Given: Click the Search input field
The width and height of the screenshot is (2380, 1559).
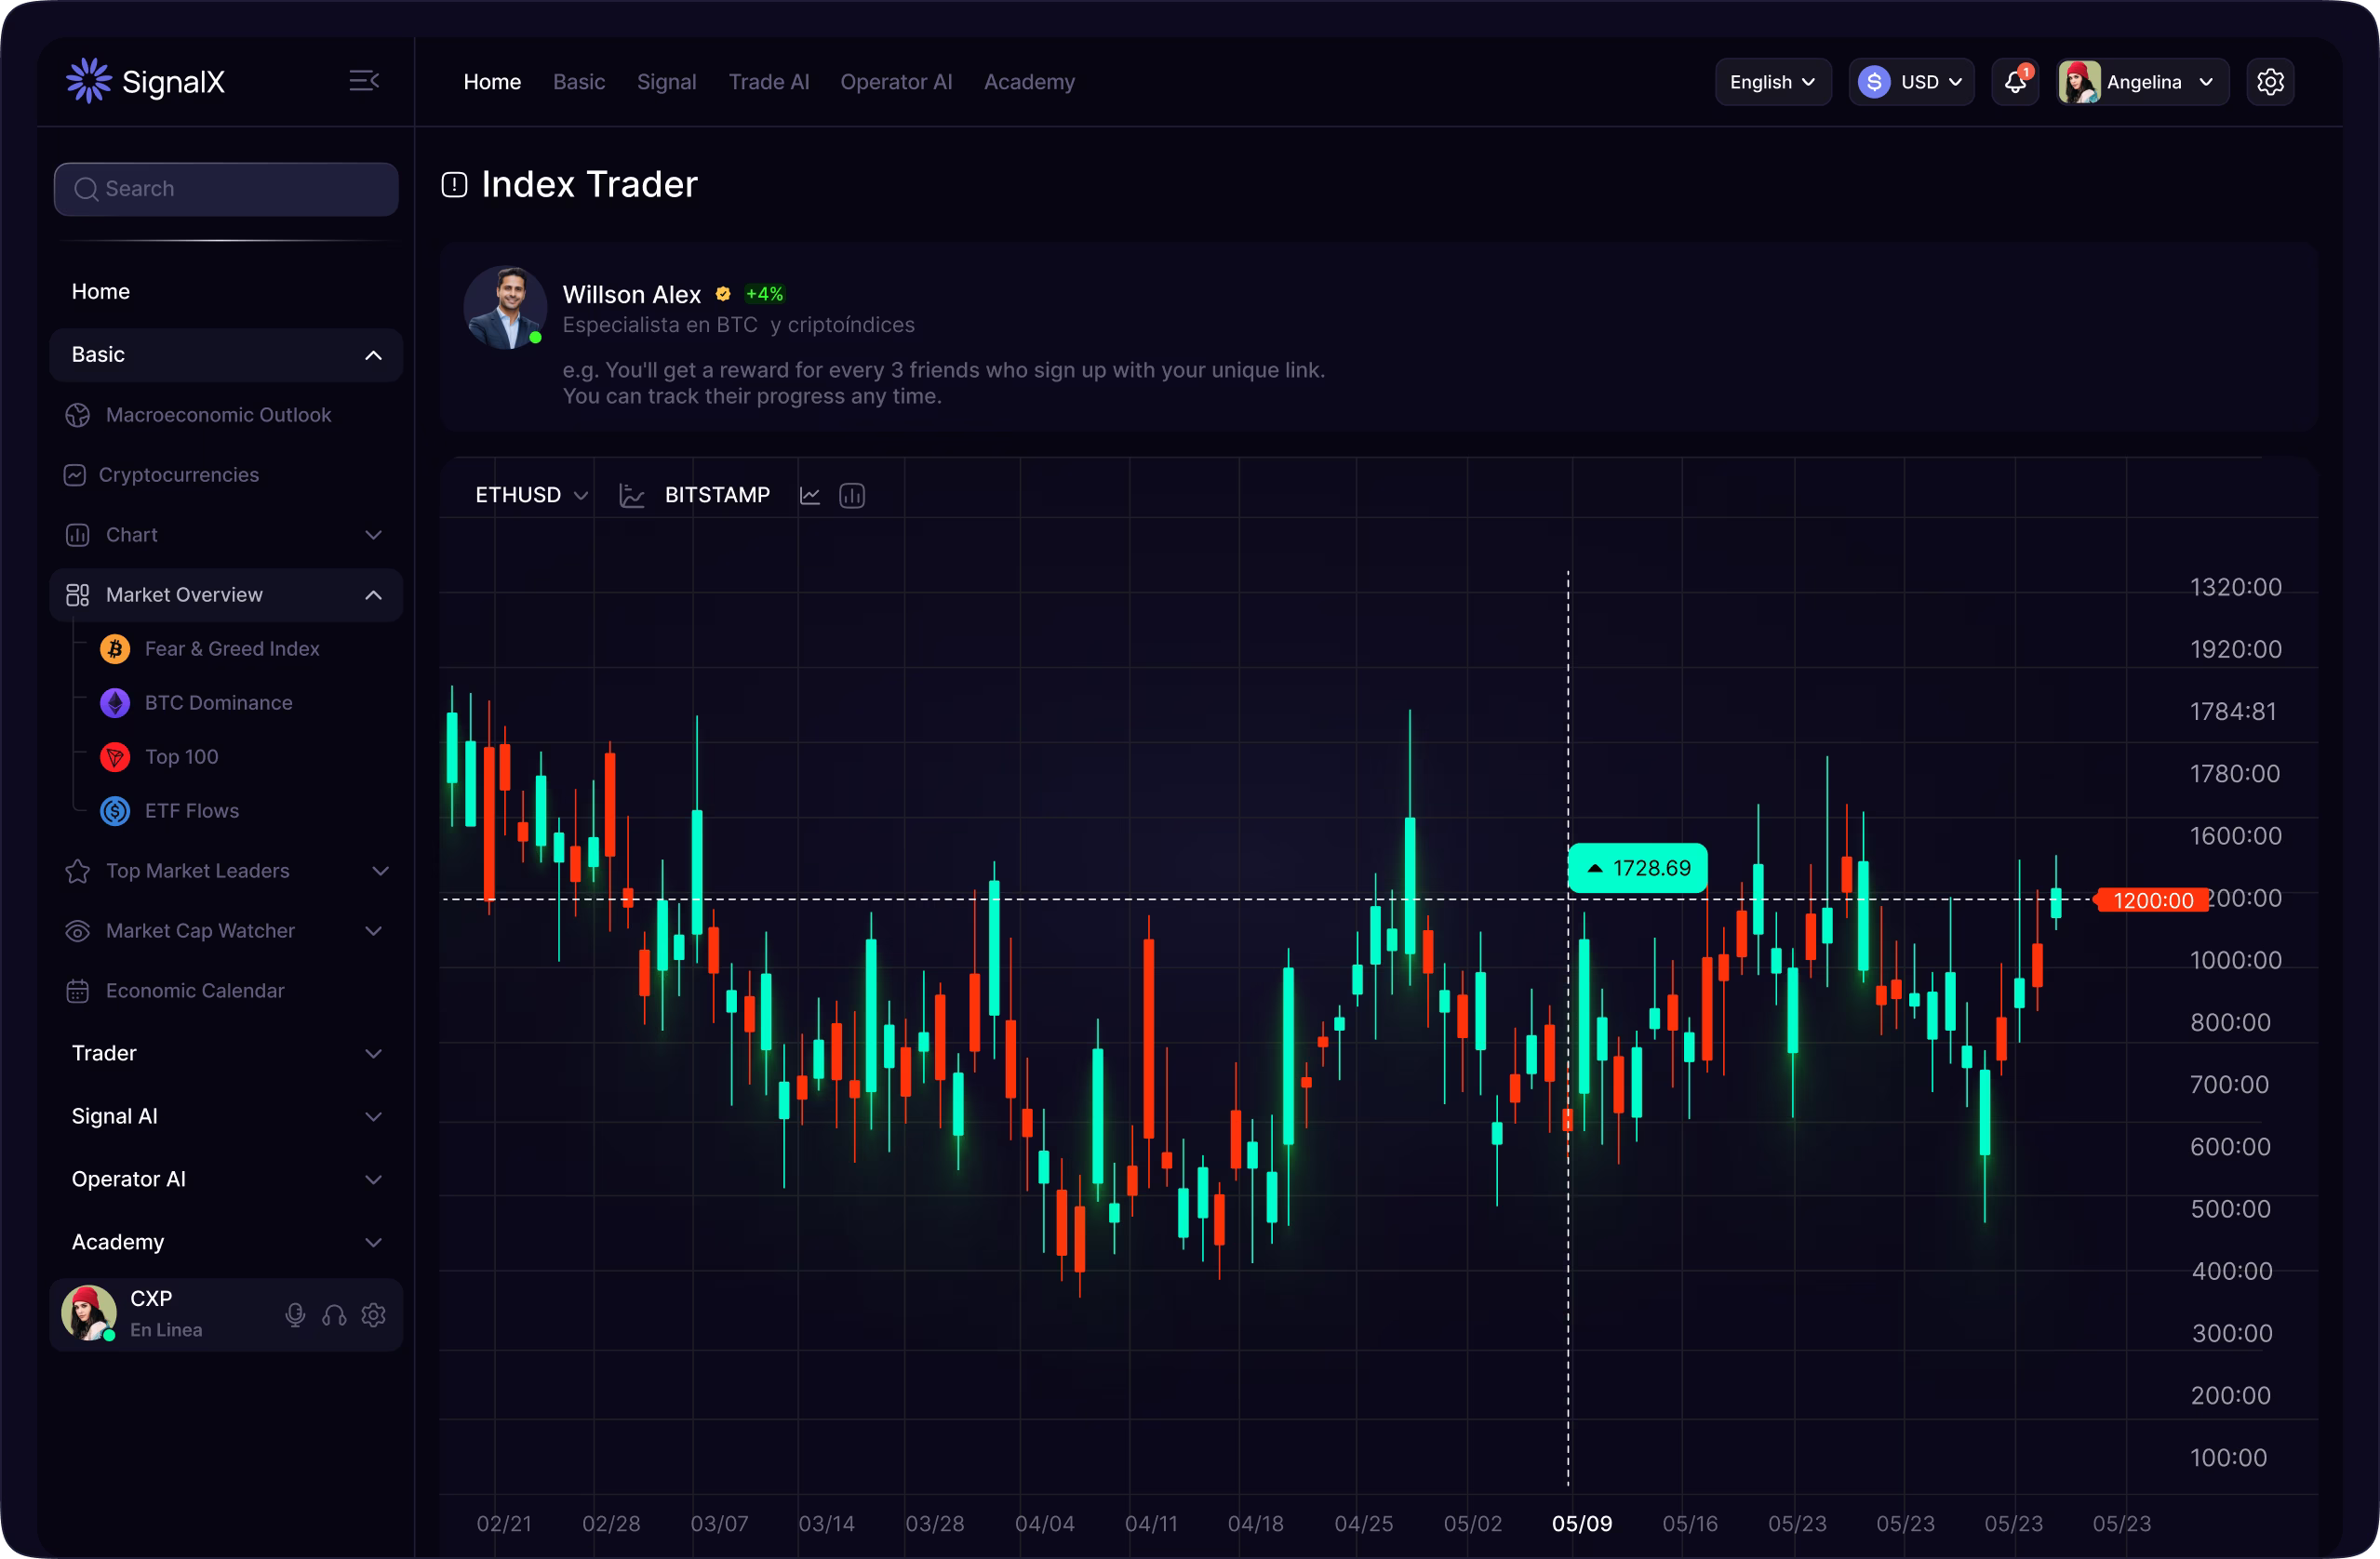Looking at the screenshot, I should (225, 188).
